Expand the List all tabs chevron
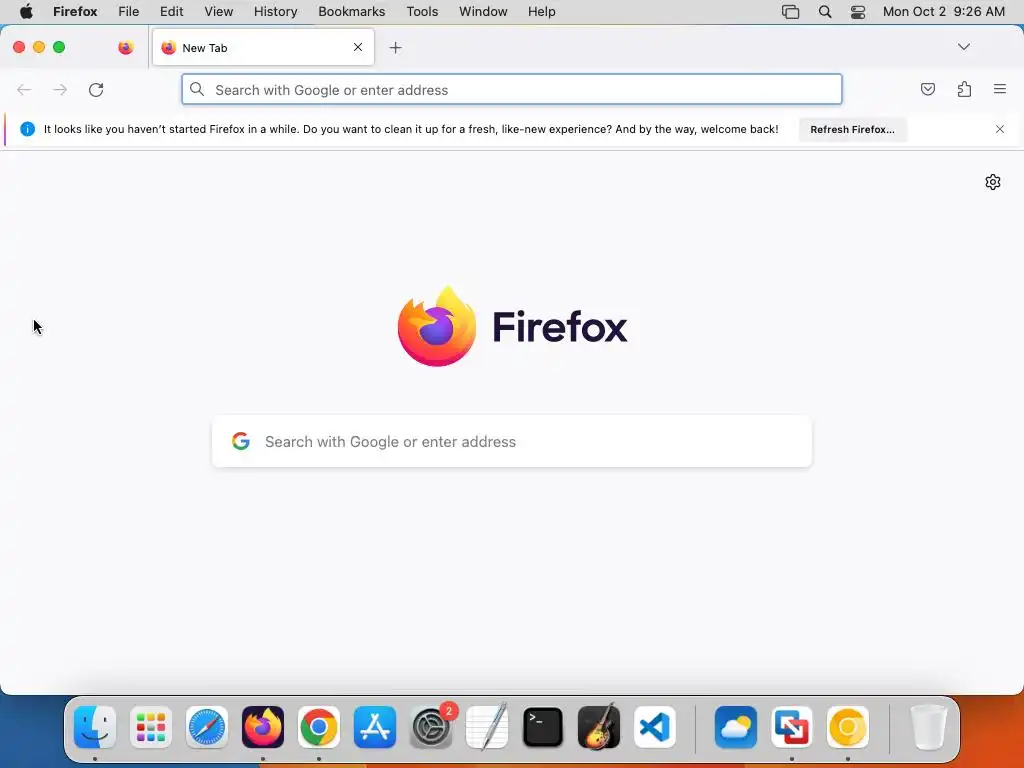 point(964,47)
